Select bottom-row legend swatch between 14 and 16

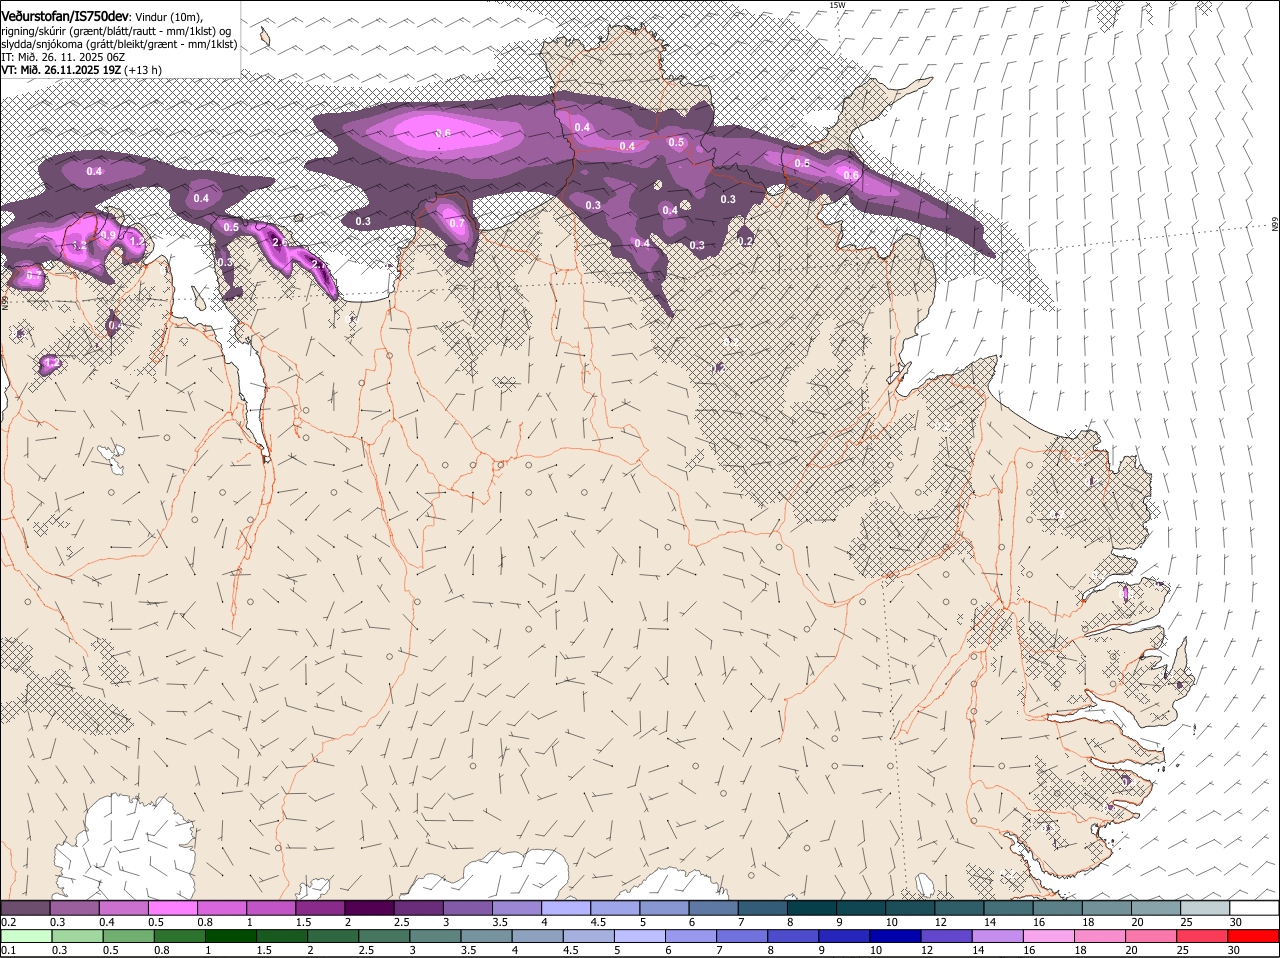click(x=996, y=936)
